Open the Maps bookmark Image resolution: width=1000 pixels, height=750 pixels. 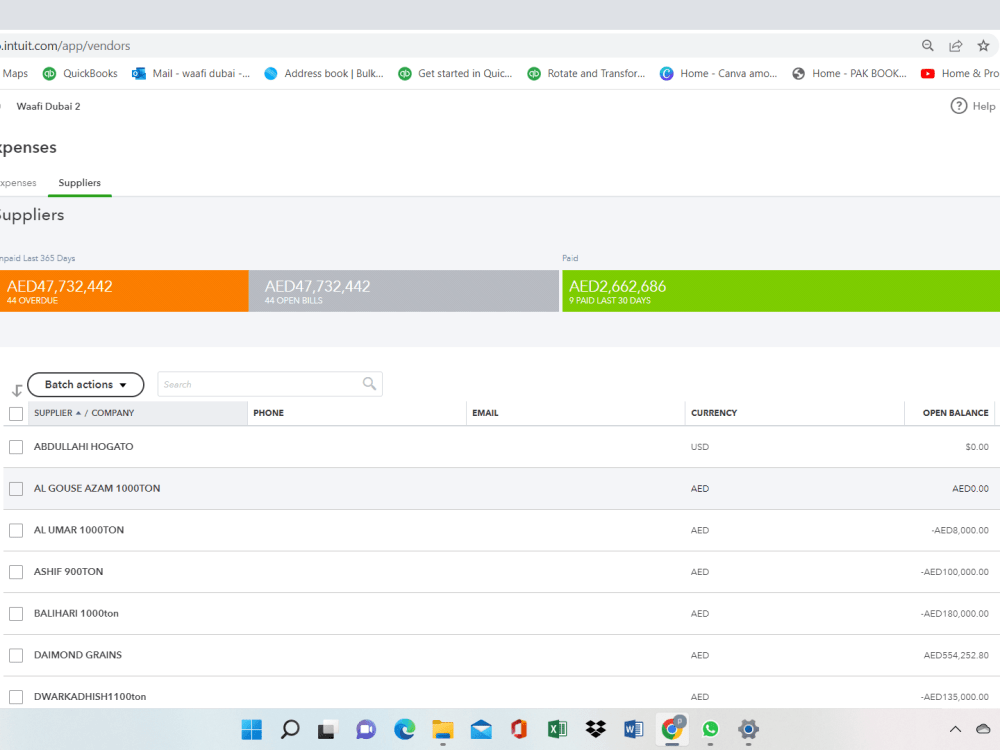(15, 73)
